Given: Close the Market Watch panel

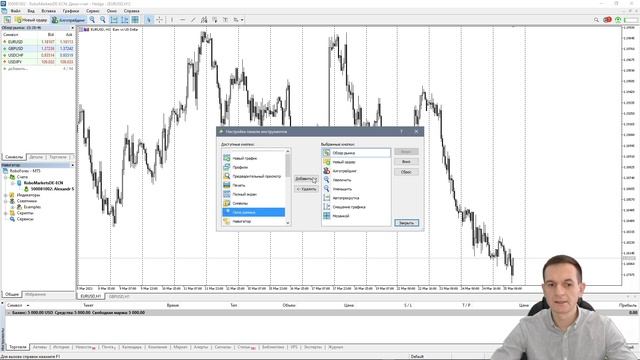Looking at the screenshot, I should click(x=73, y=28).
